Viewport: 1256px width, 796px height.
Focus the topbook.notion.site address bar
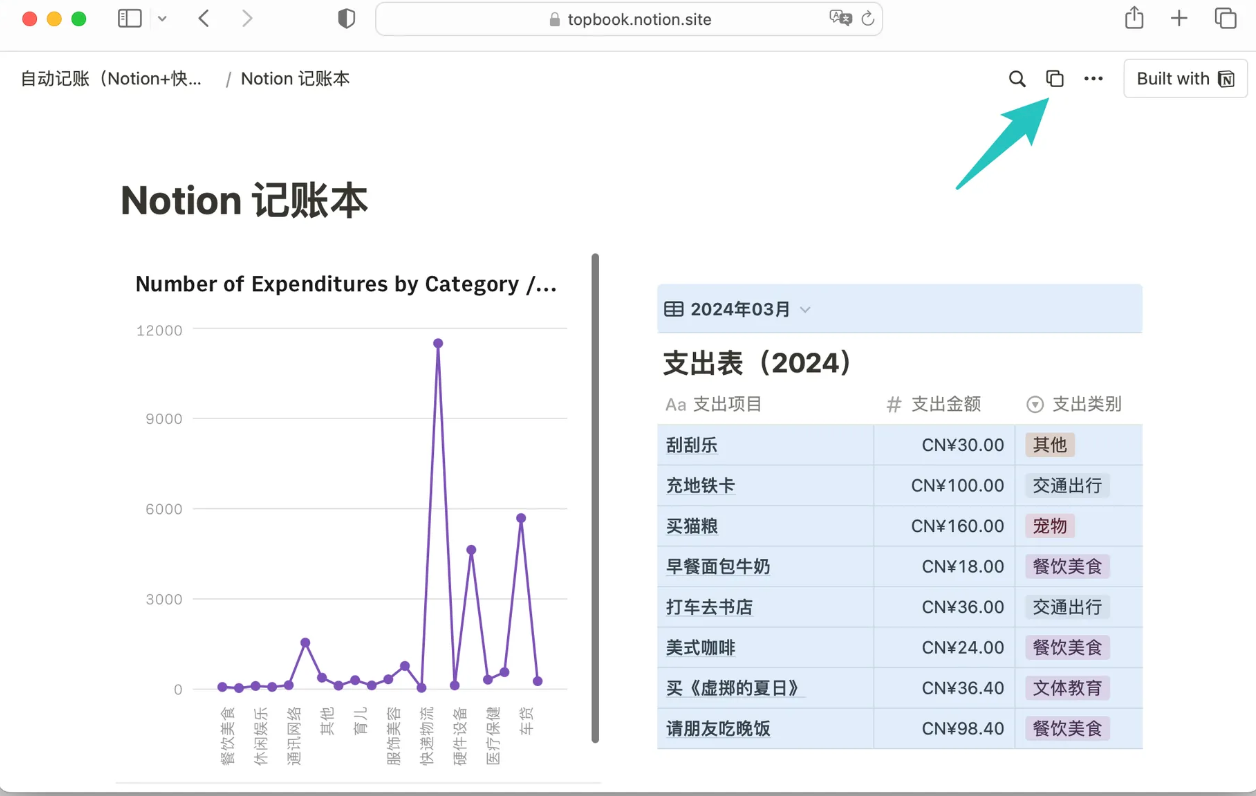click(x=629, y=19)
